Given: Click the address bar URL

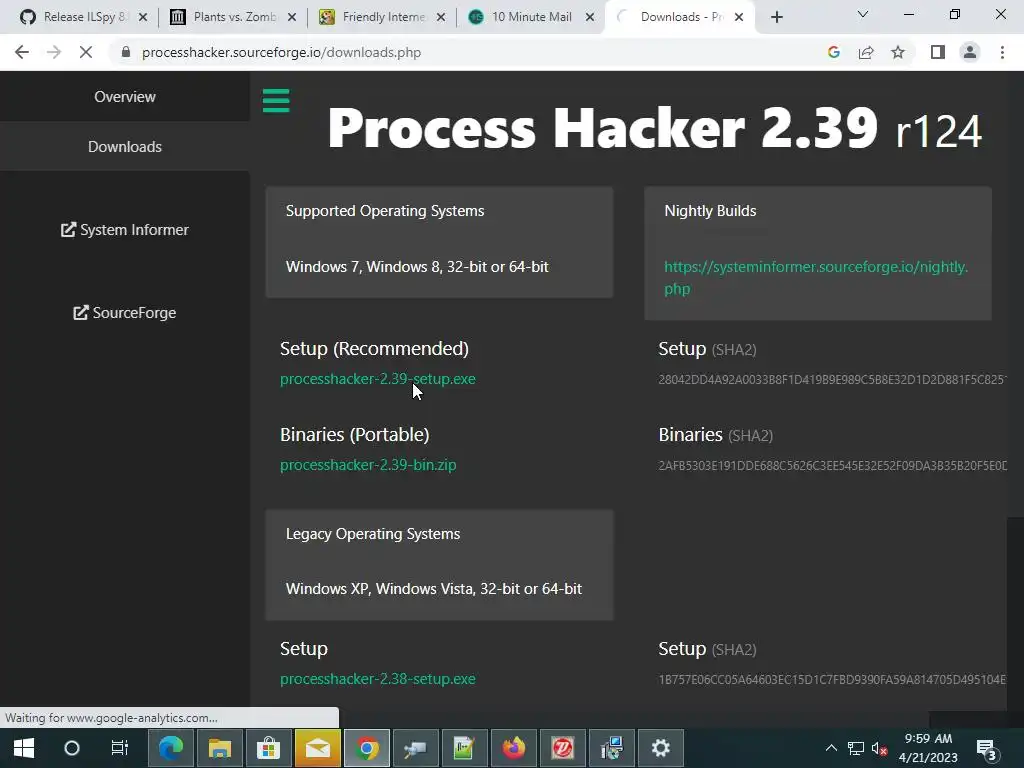Looking at the screenshot, I should click(281, 52).
